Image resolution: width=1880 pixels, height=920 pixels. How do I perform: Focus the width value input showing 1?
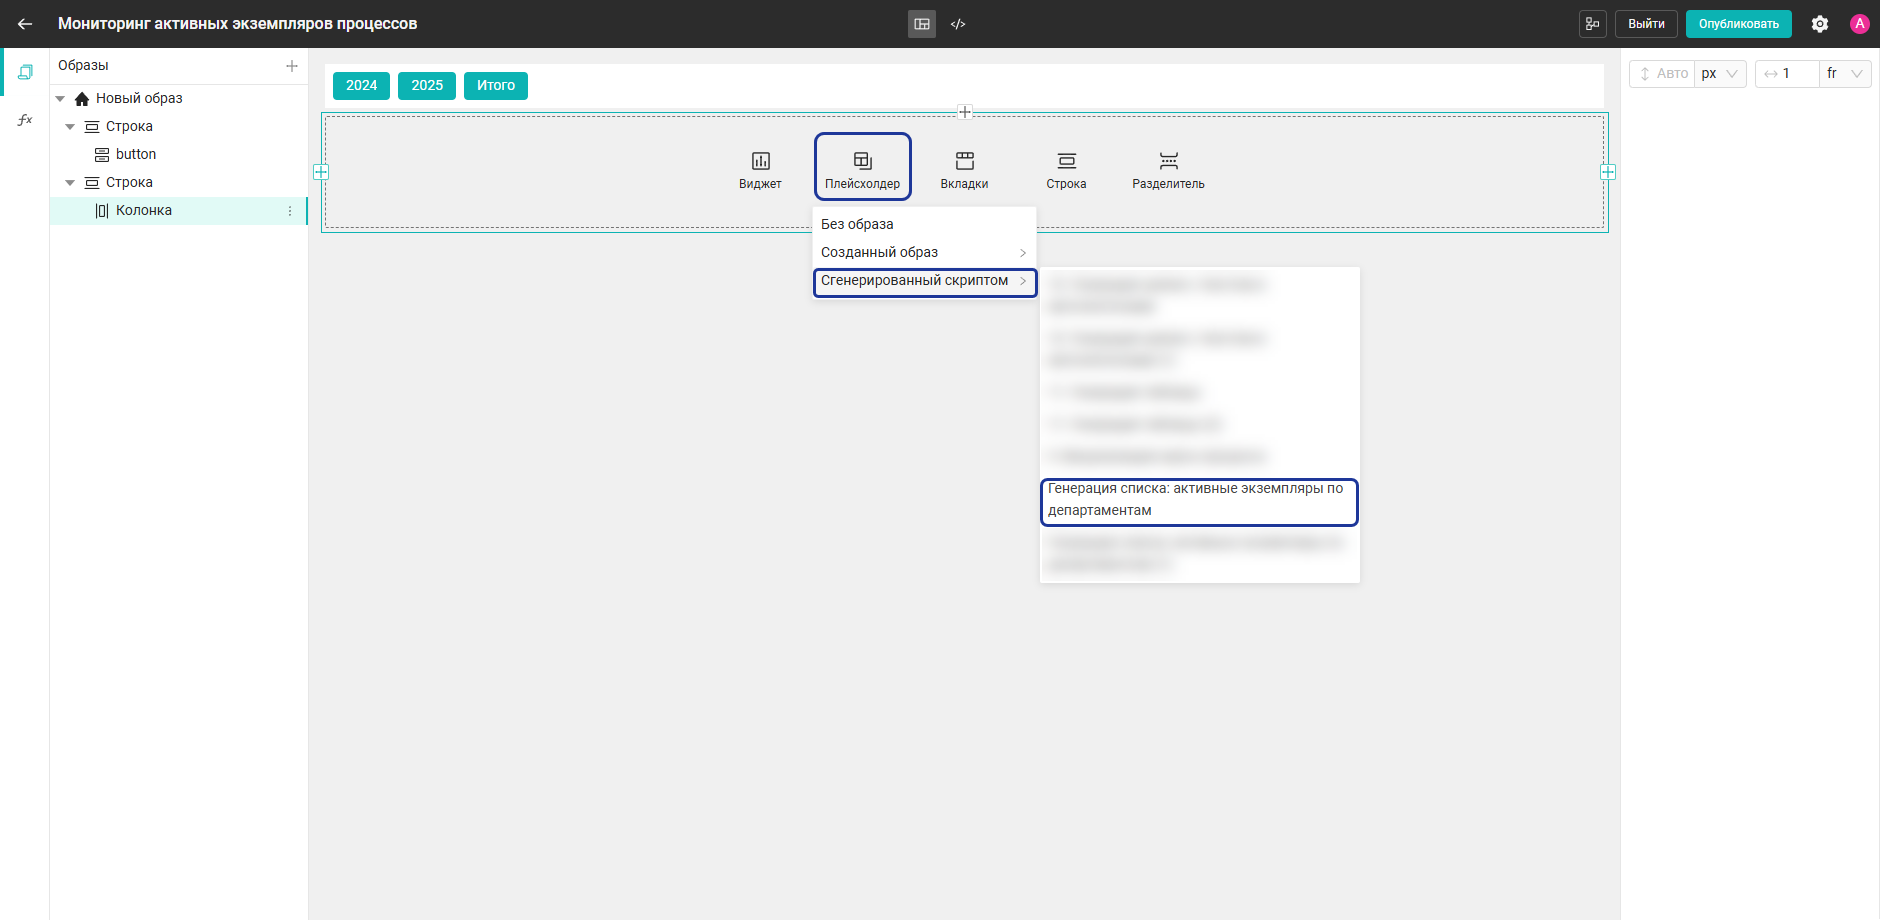pyautogui.click(x=1788, y=74)
